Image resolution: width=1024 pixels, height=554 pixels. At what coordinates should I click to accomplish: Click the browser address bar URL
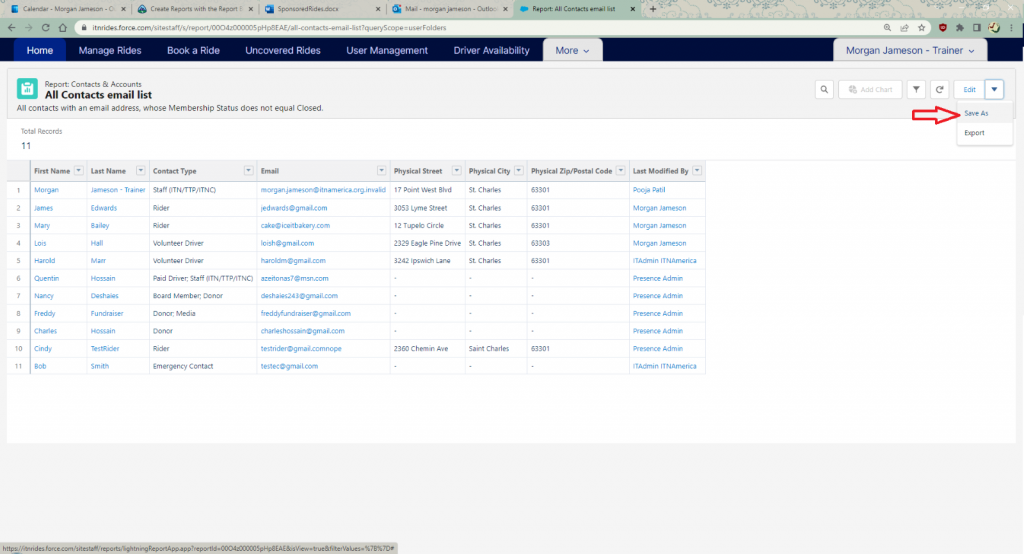(300, 28)
